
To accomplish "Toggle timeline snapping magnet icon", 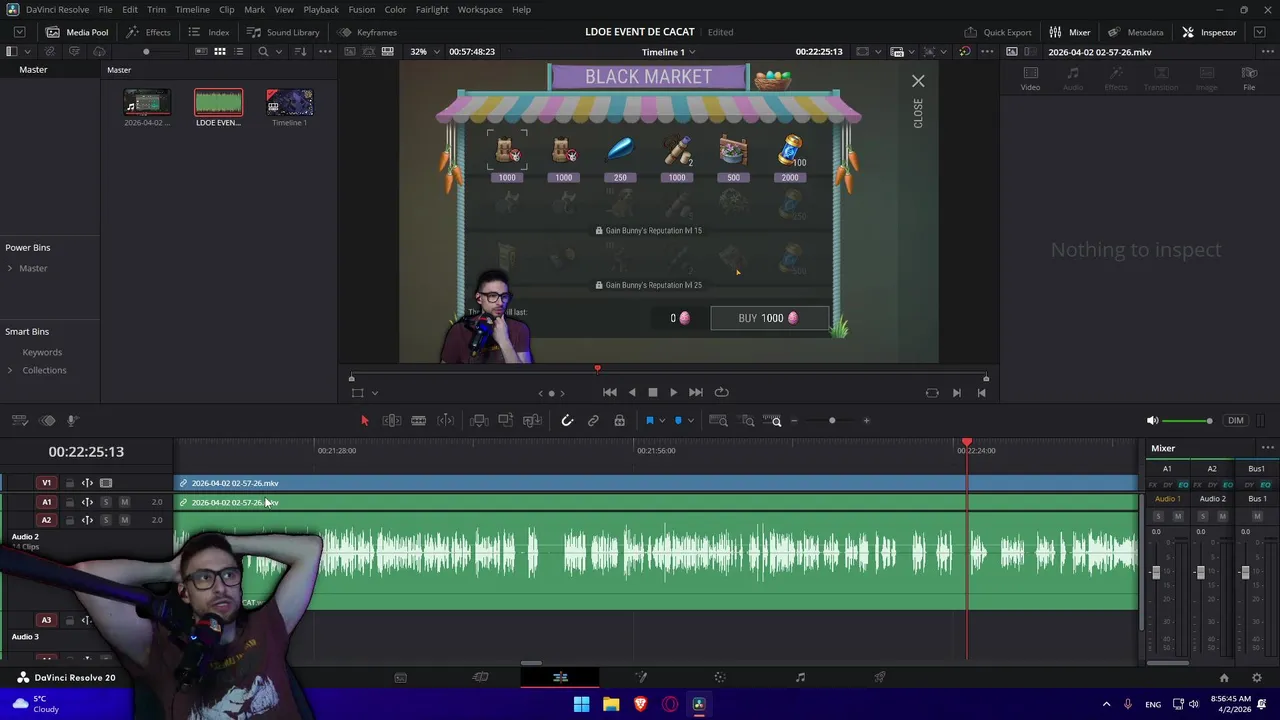I will click(567, 421).
